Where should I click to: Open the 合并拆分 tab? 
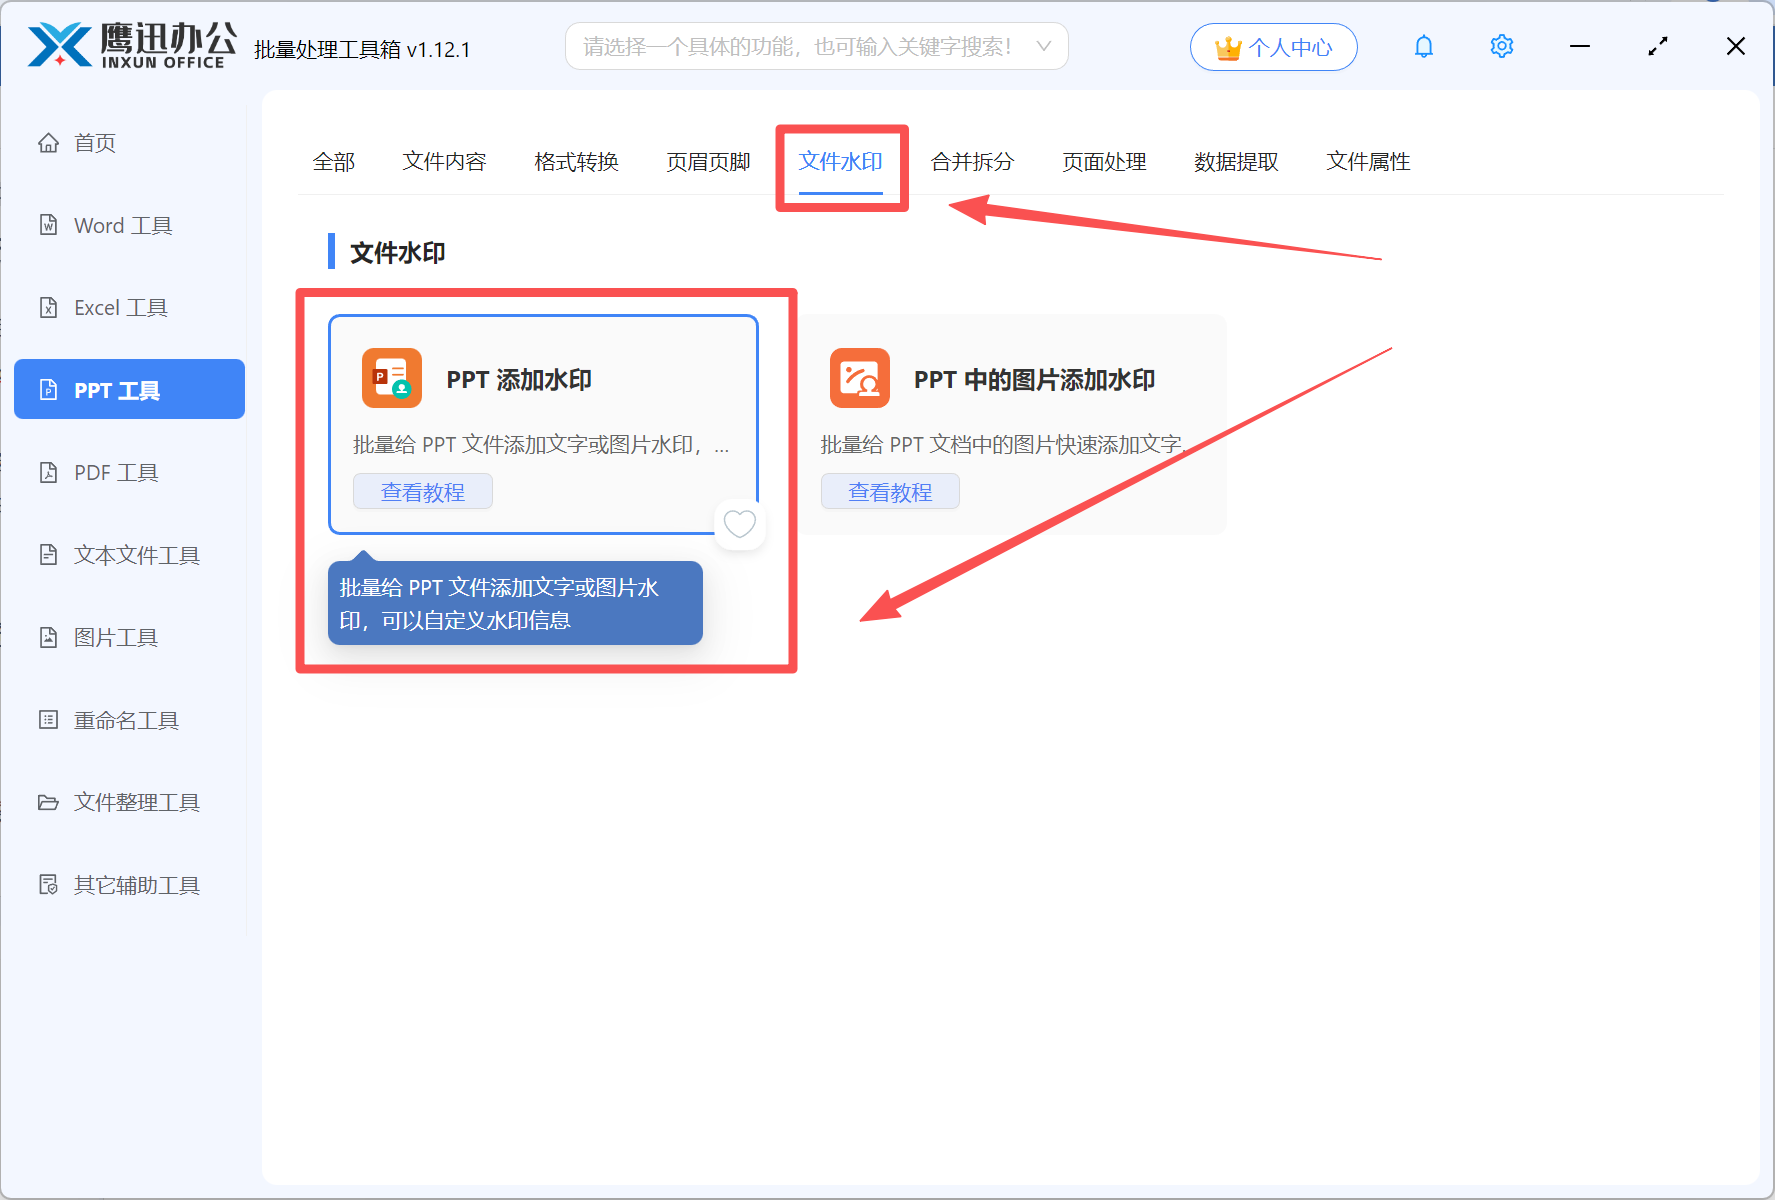(x=972, y=162)
